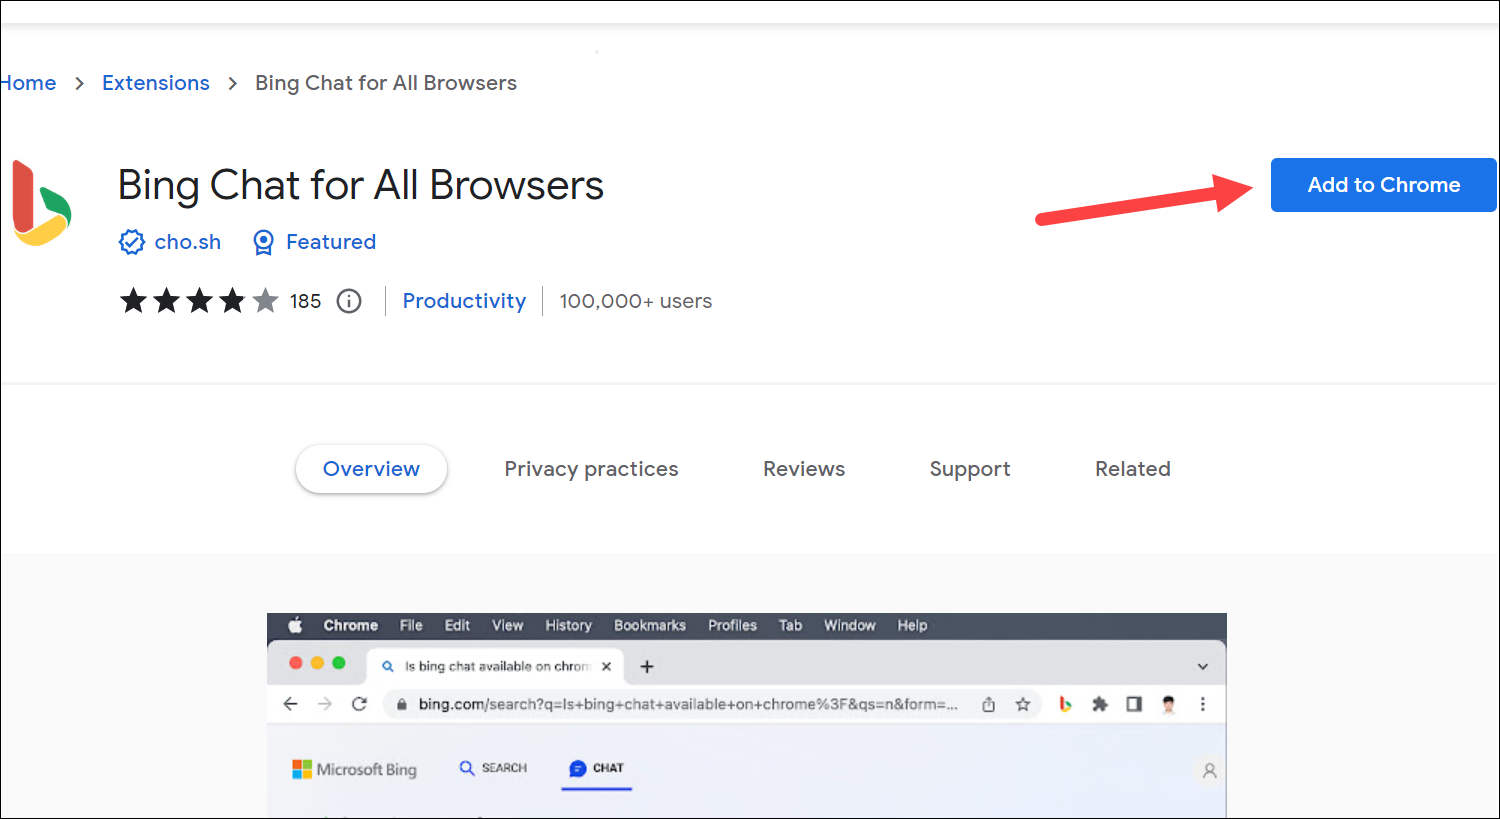Click the profile avatar in preview toolbar
The width and height of the screenshot is (1500, 819).
click(x=1168, y=704)
